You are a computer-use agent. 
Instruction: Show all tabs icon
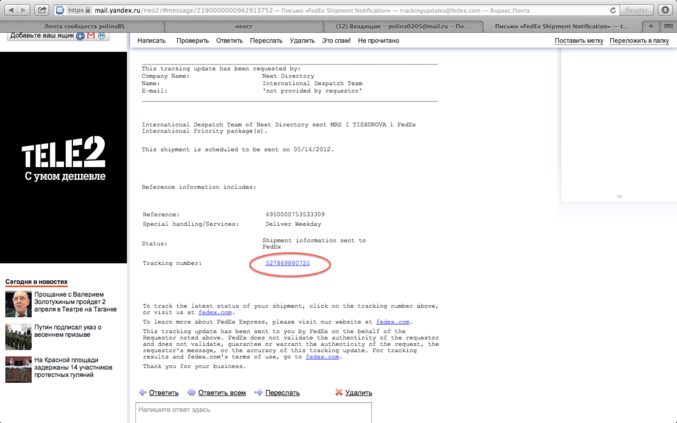tap(668, 26)
